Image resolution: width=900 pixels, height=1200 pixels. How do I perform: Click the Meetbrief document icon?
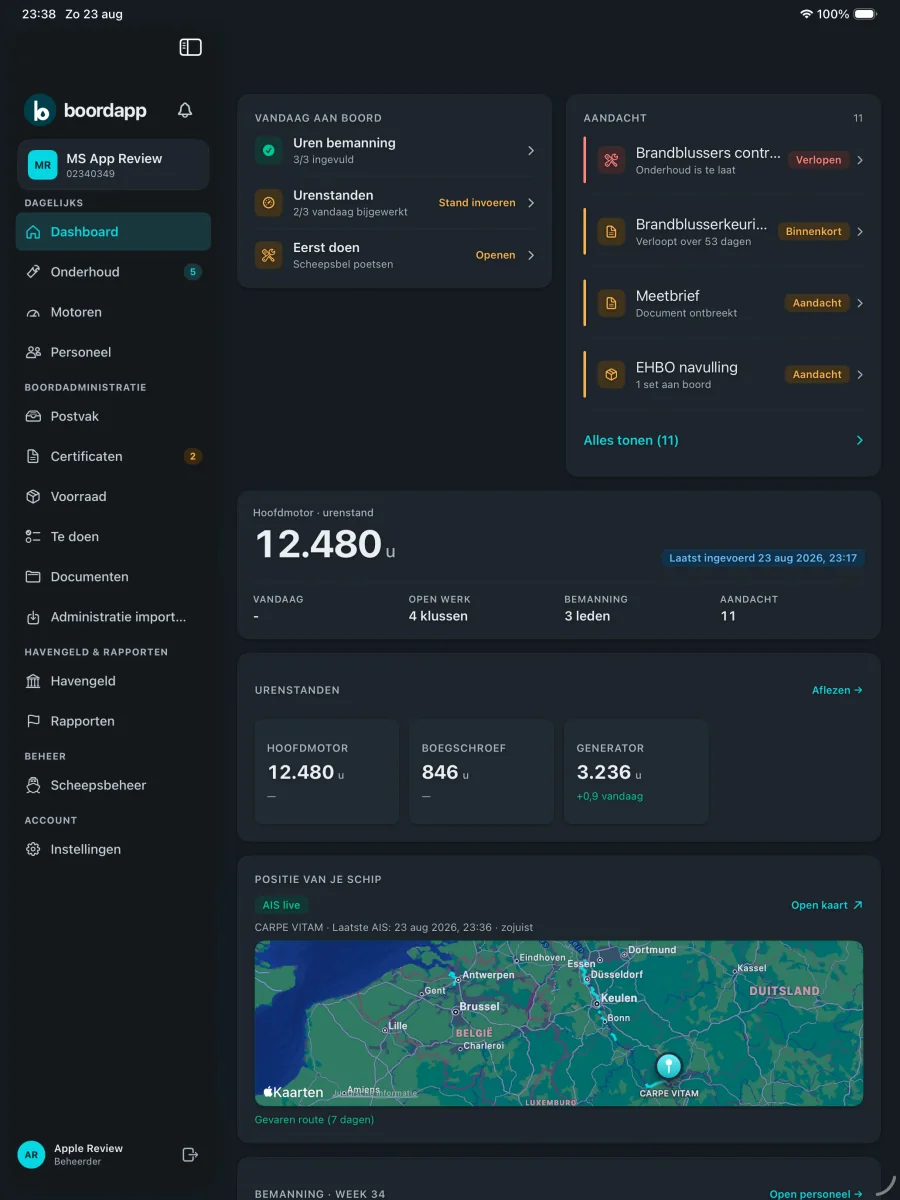tap(611, 303)
